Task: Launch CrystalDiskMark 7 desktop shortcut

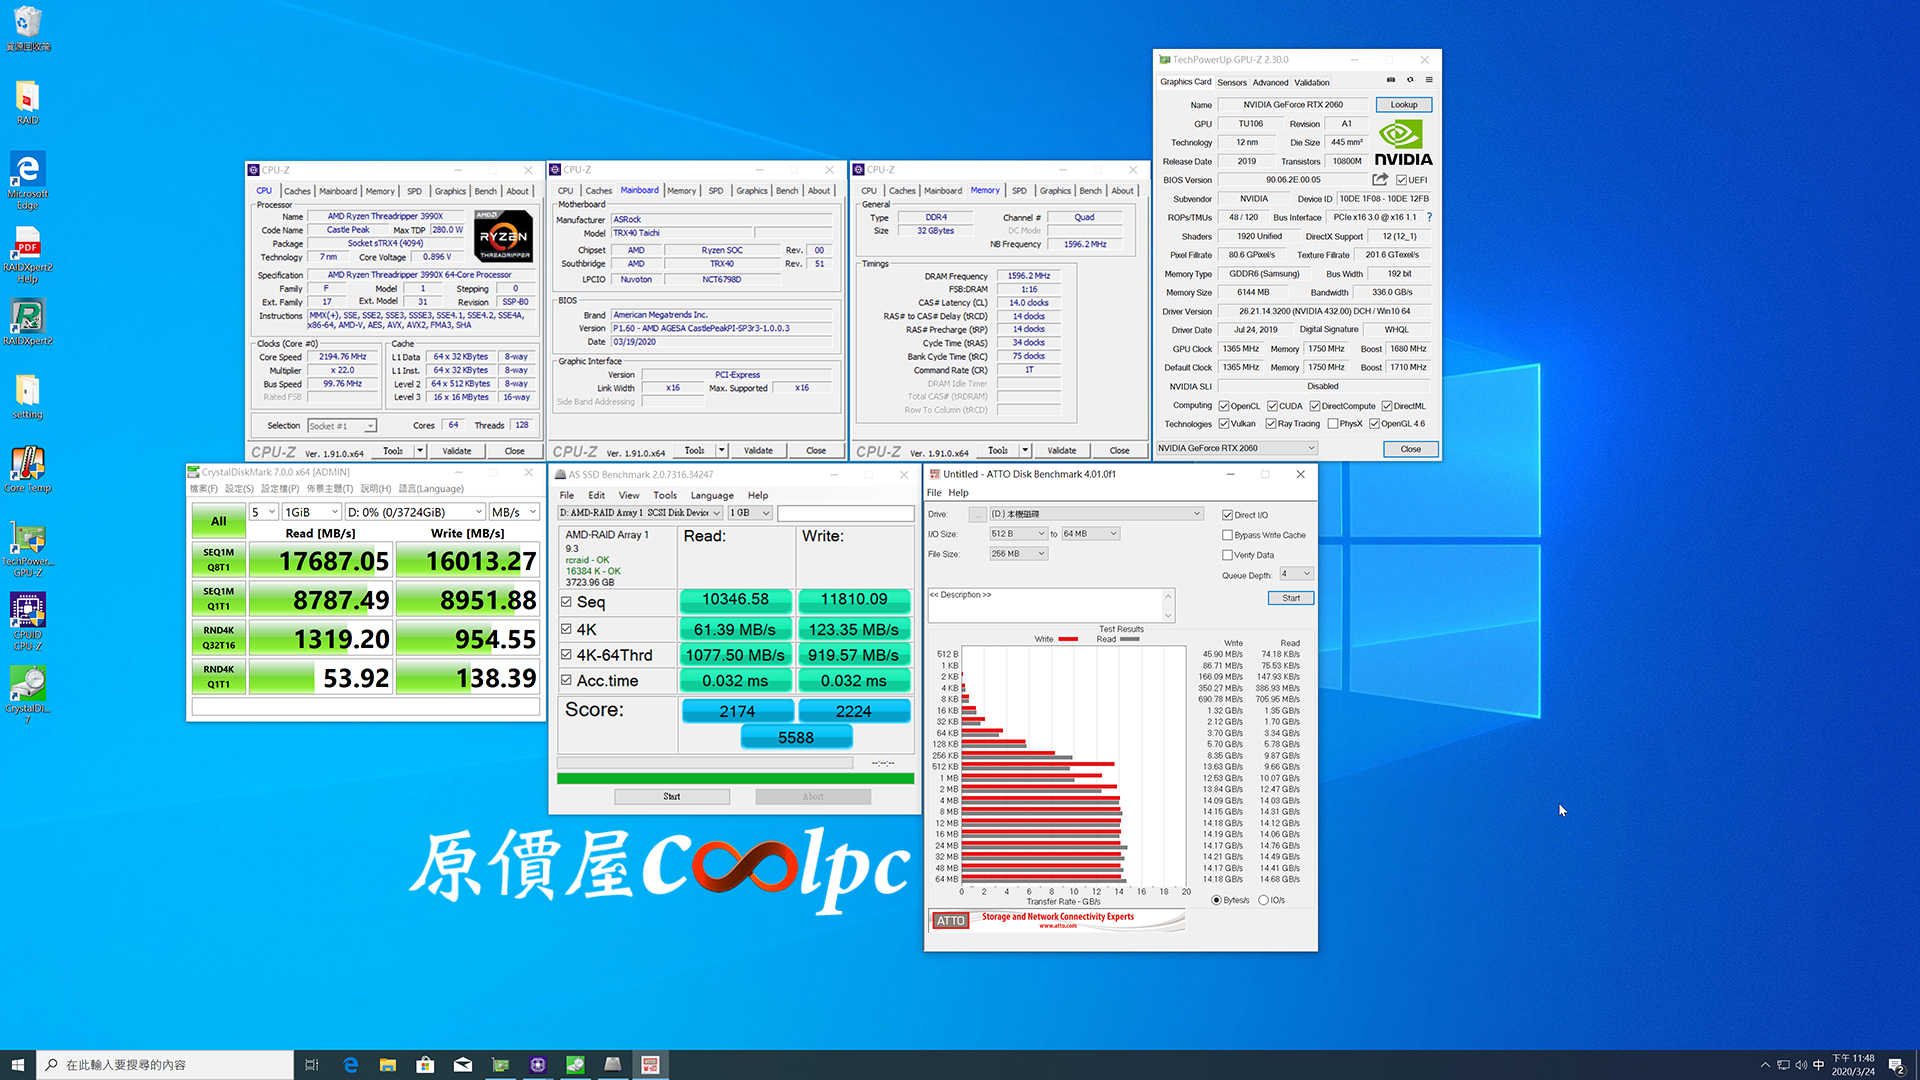Action: pos(28,694)
